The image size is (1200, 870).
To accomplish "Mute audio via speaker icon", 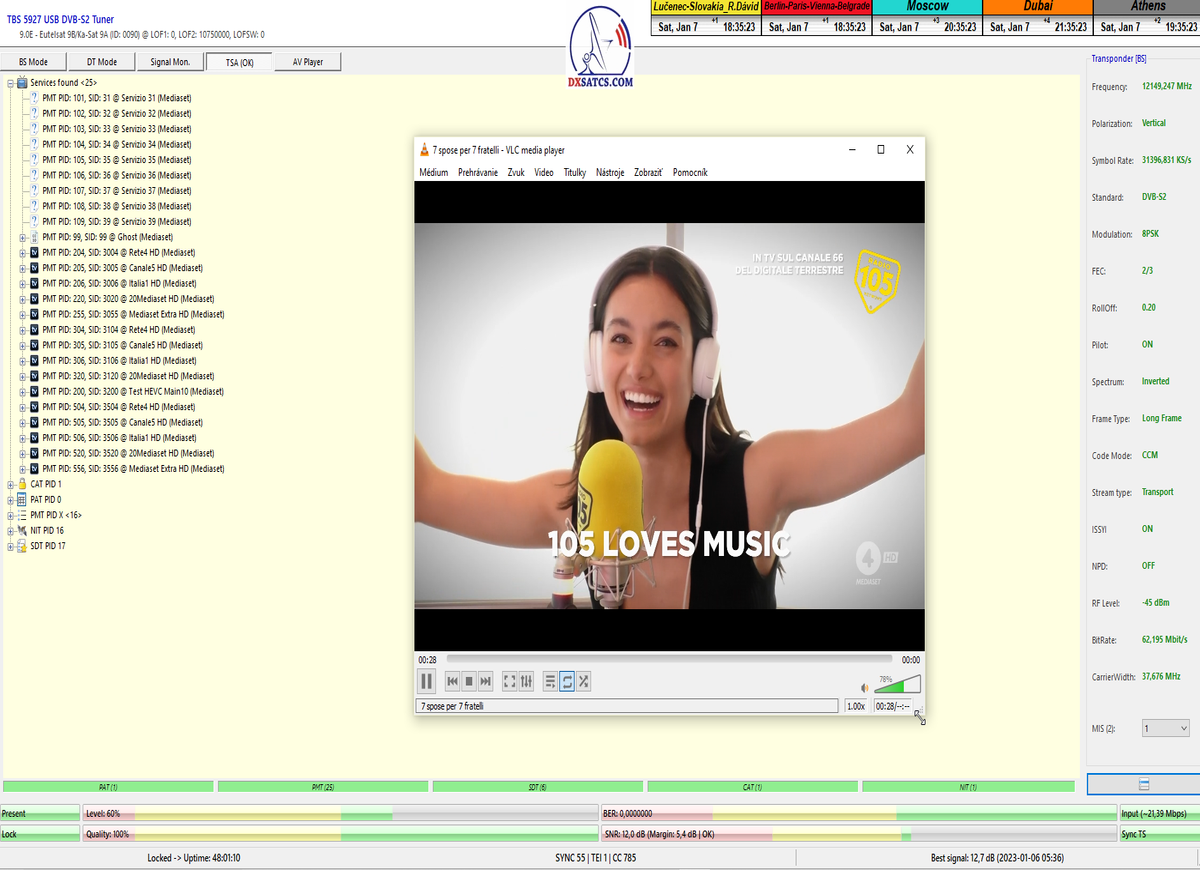I will [x=865, y=687].
